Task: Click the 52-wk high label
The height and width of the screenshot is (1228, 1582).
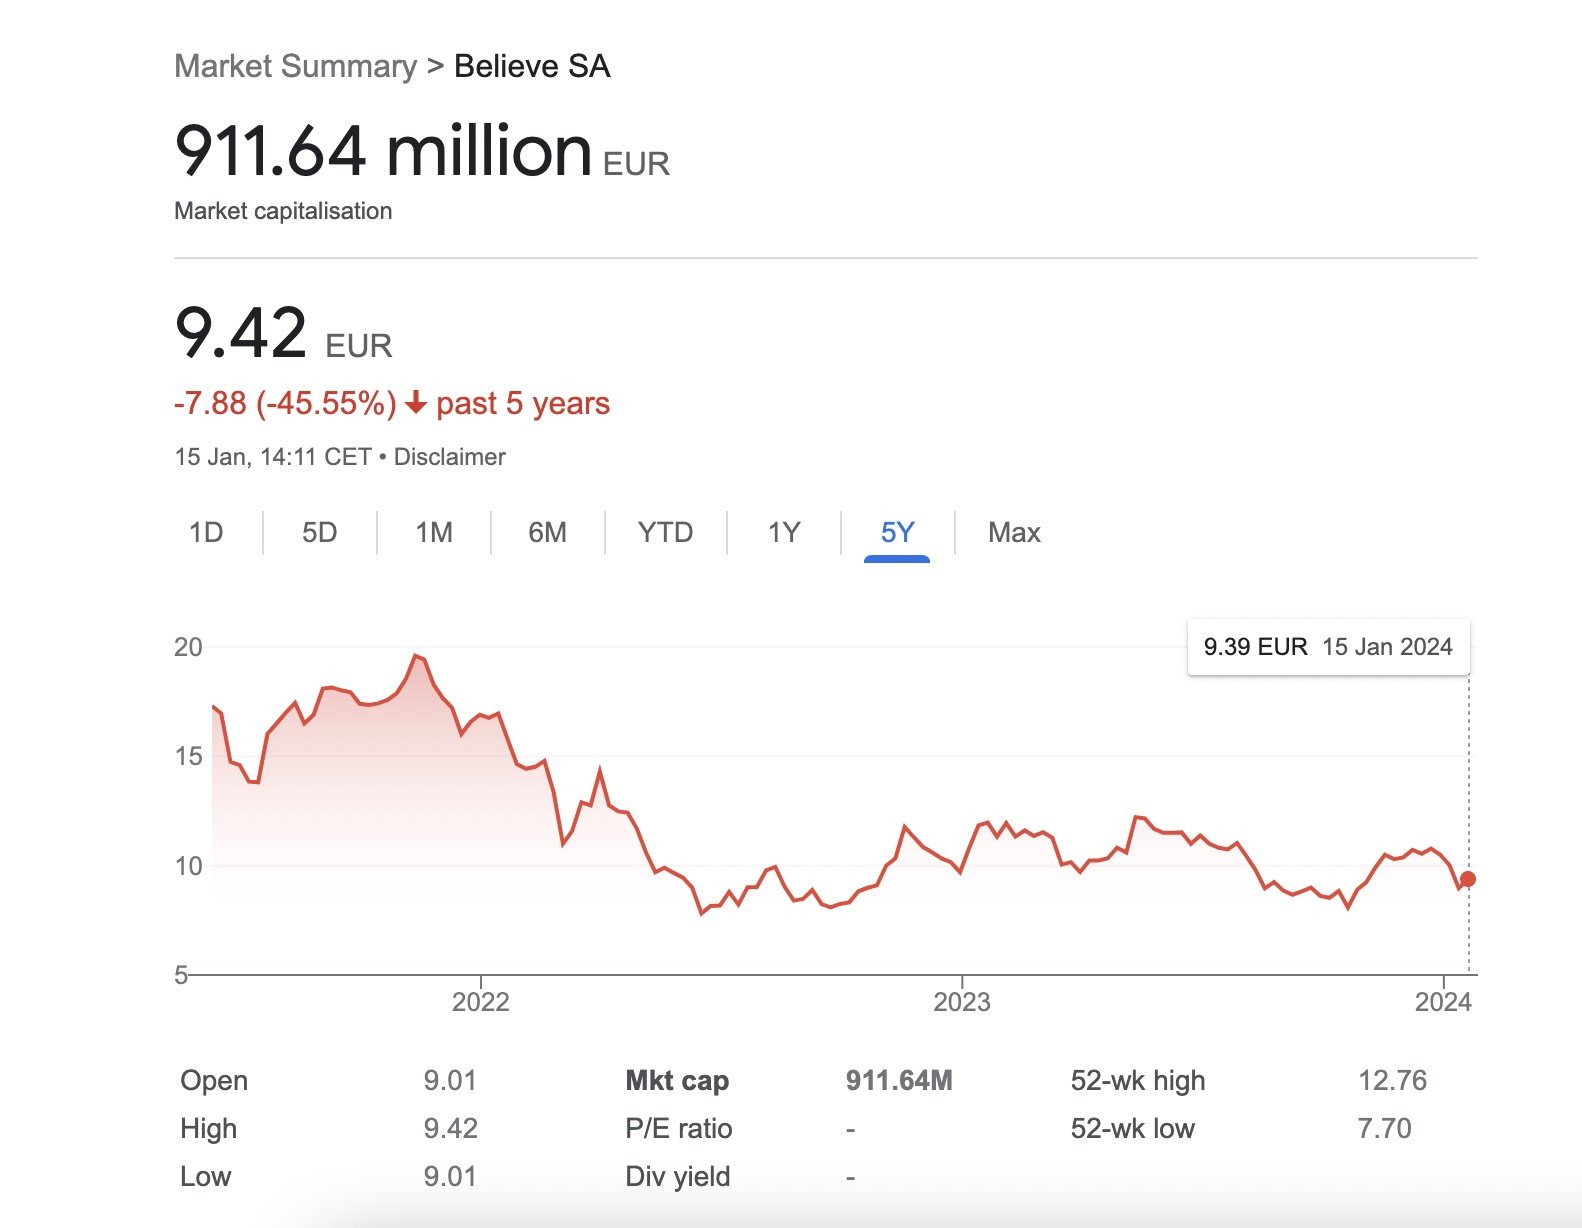Action: 1138,1081
